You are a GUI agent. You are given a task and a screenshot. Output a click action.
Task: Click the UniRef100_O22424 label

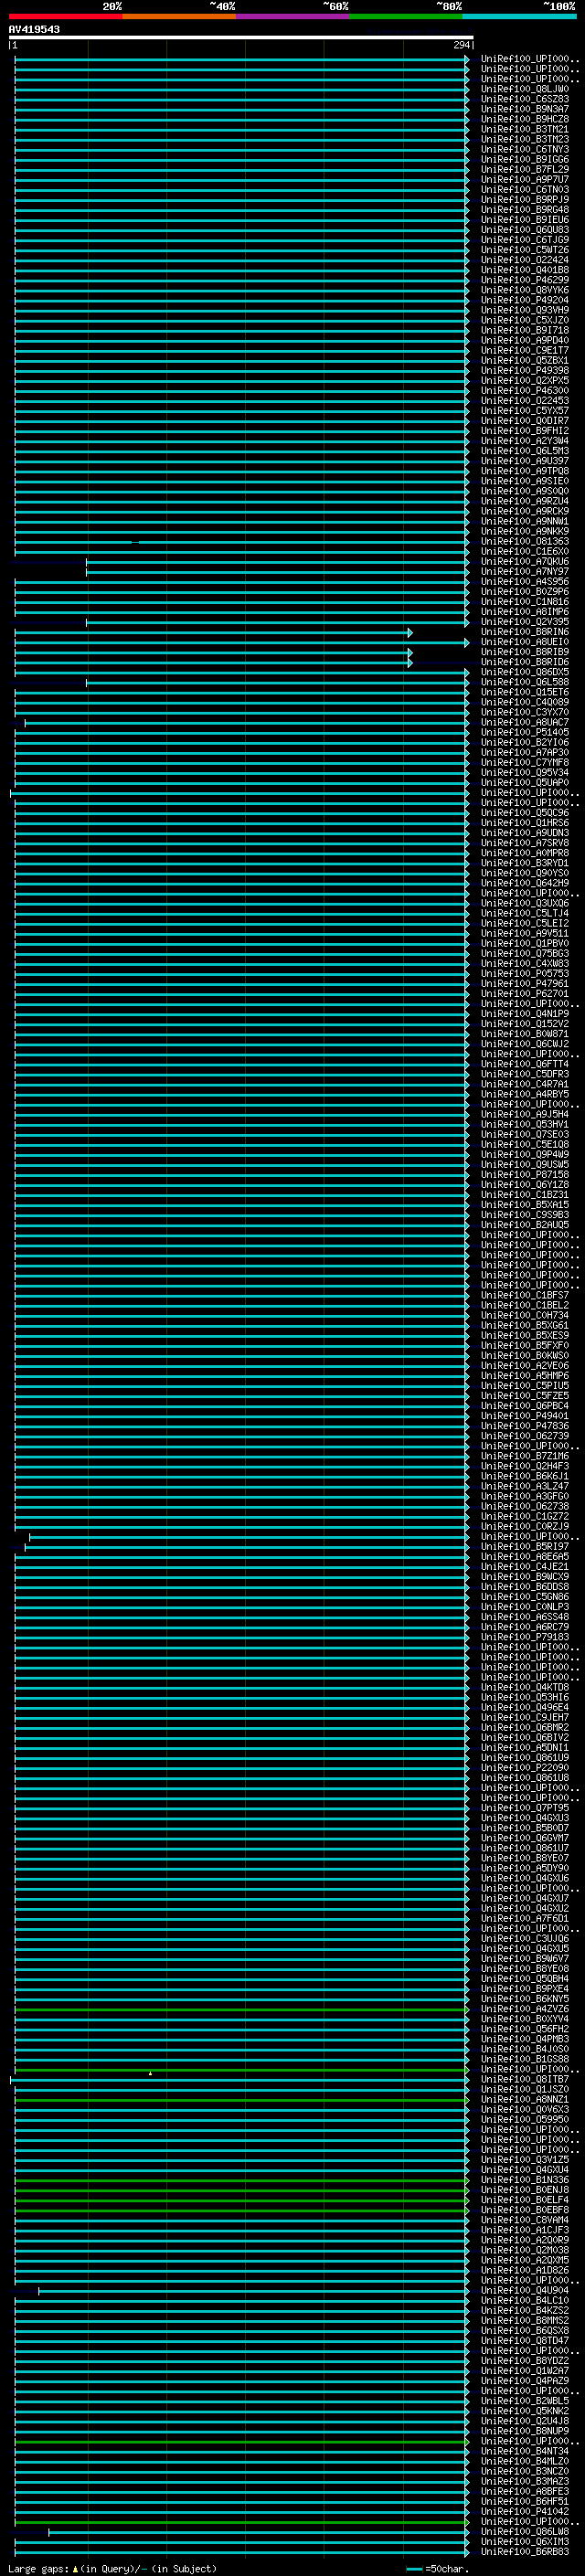pyautogui.click(x=524, y=260)
